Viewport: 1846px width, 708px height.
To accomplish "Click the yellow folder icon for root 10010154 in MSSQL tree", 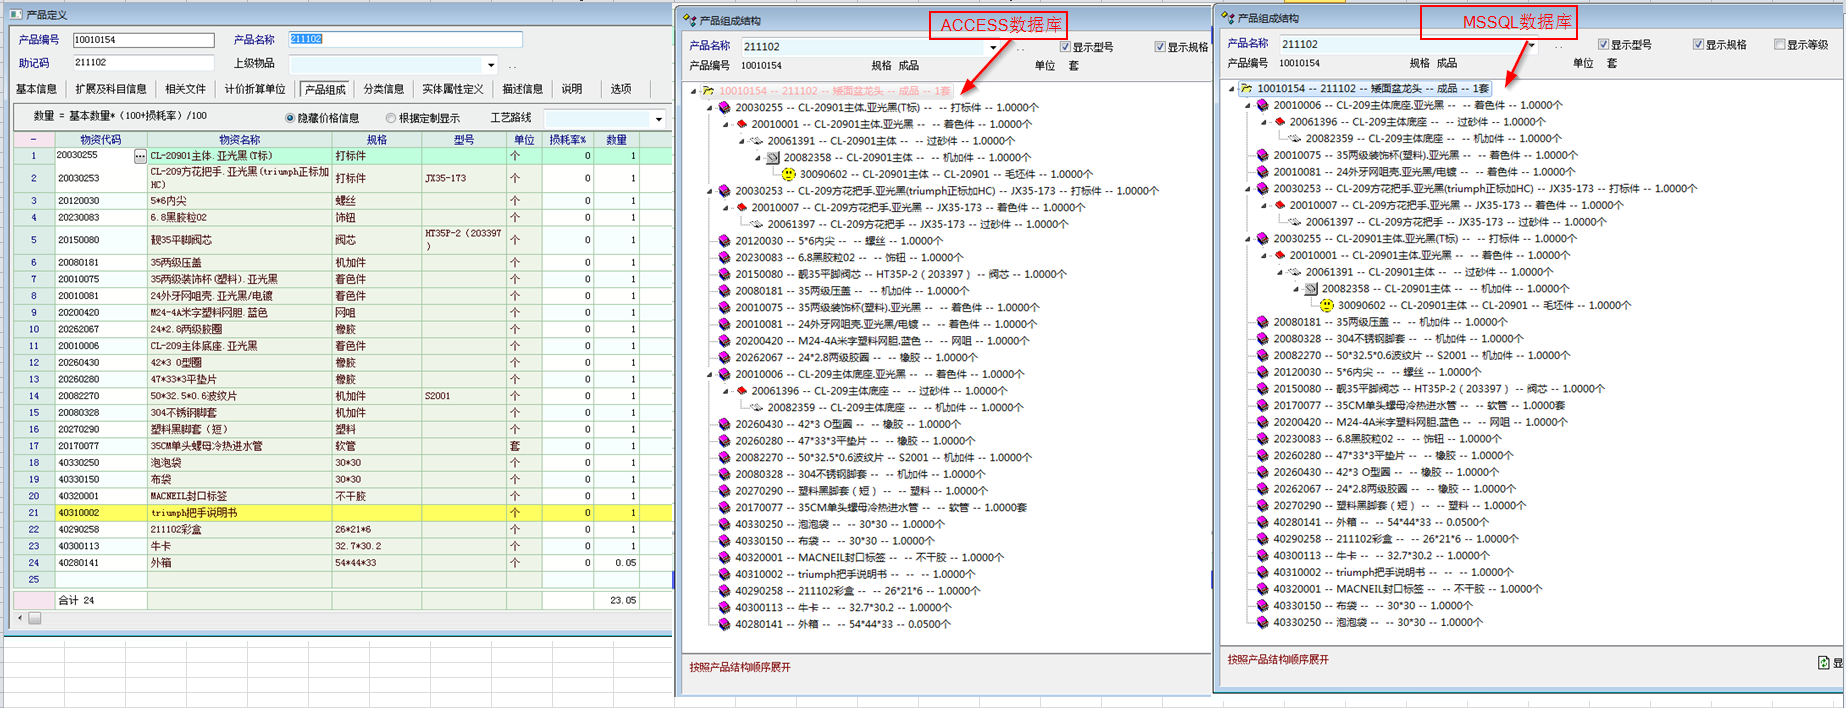I will (x=1246, y=88).
